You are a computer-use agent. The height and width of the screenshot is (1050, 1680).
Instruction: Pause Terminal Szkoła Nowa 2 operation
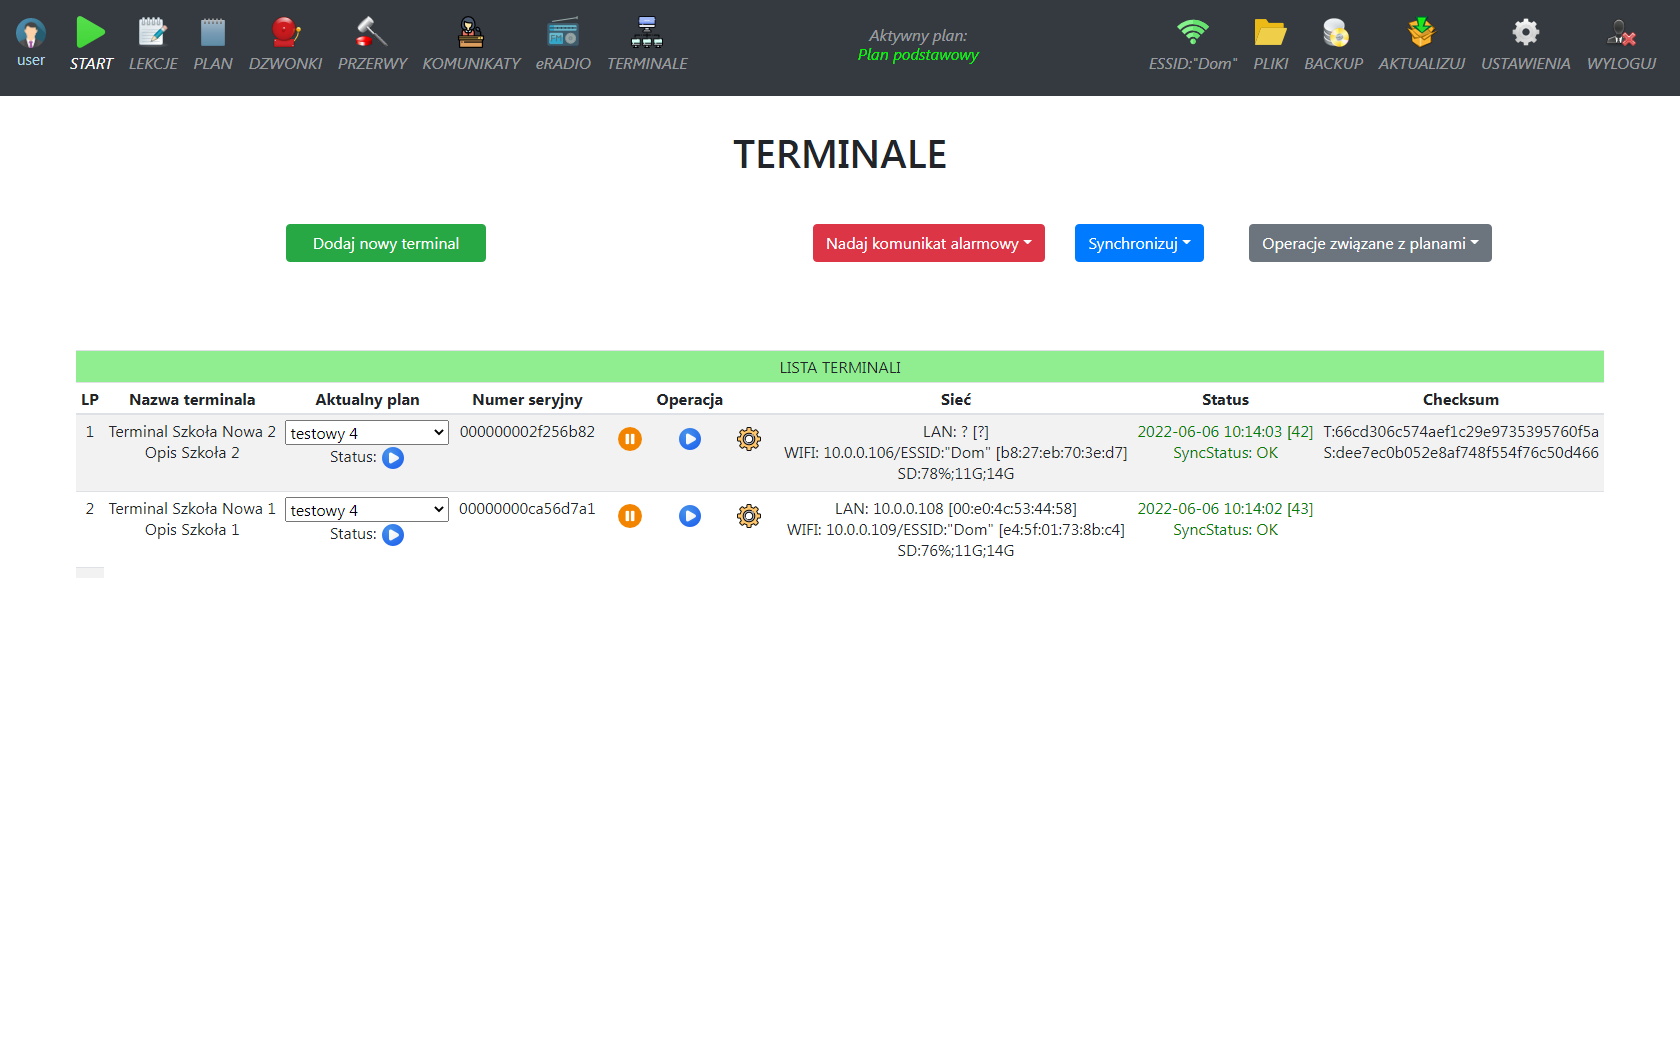pos(630,439)
